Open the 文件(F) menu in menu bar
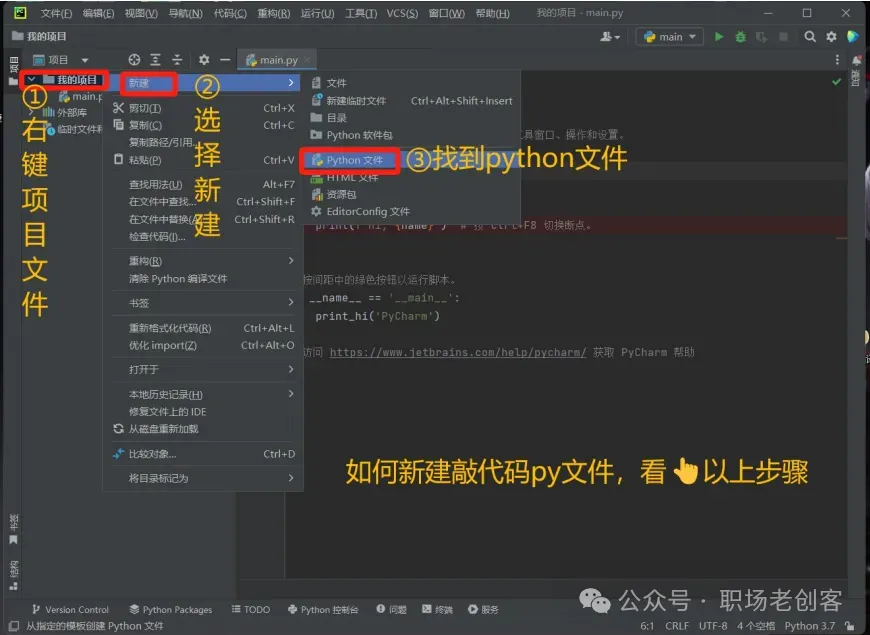Image resolution: width=870 pixels, height=635 pixels. pos(57,13)
